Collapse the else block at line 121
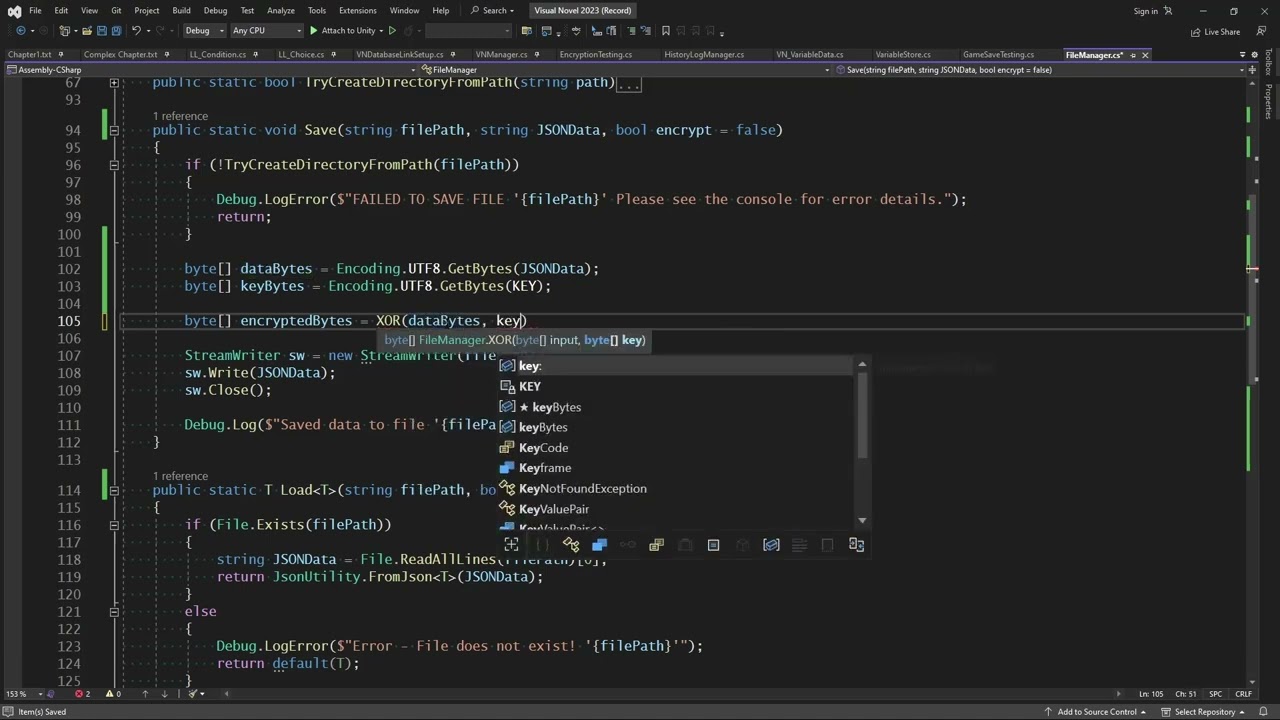Viewport: 1280px width, 720px height. [114, 611]
